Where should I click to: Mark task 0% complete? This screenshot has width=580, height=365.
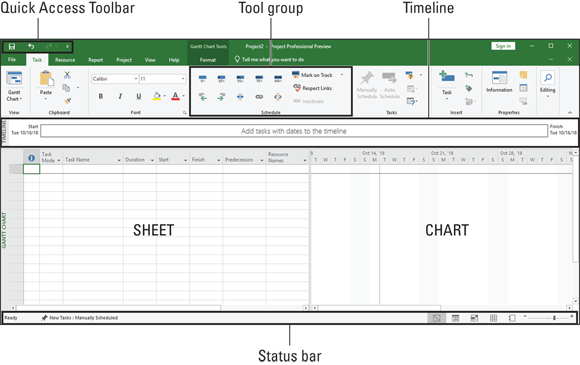[202, 78]
